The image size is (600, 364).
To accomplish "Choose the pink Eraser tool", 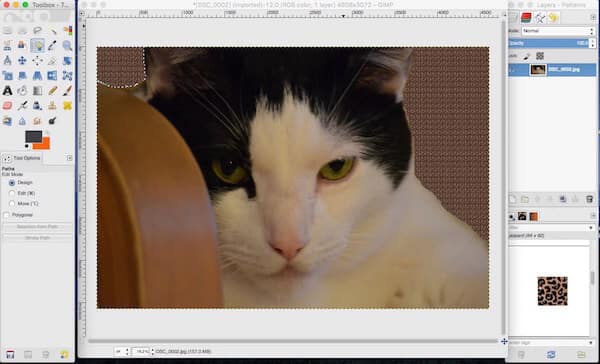I will 7,106.
